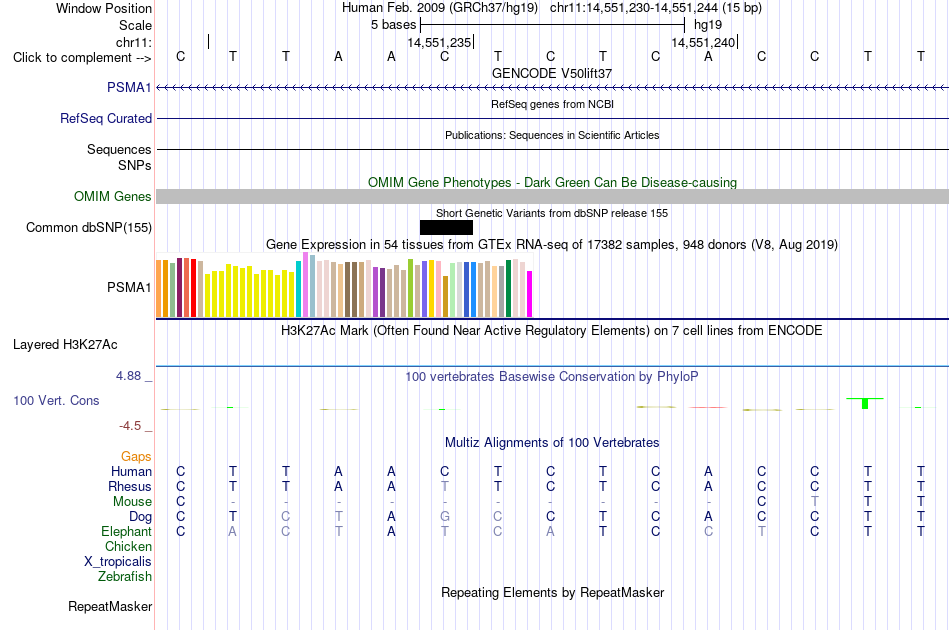Click the position label 14,551,240
950x630 pixels.
pyautogui.click(x=703, y=42)
